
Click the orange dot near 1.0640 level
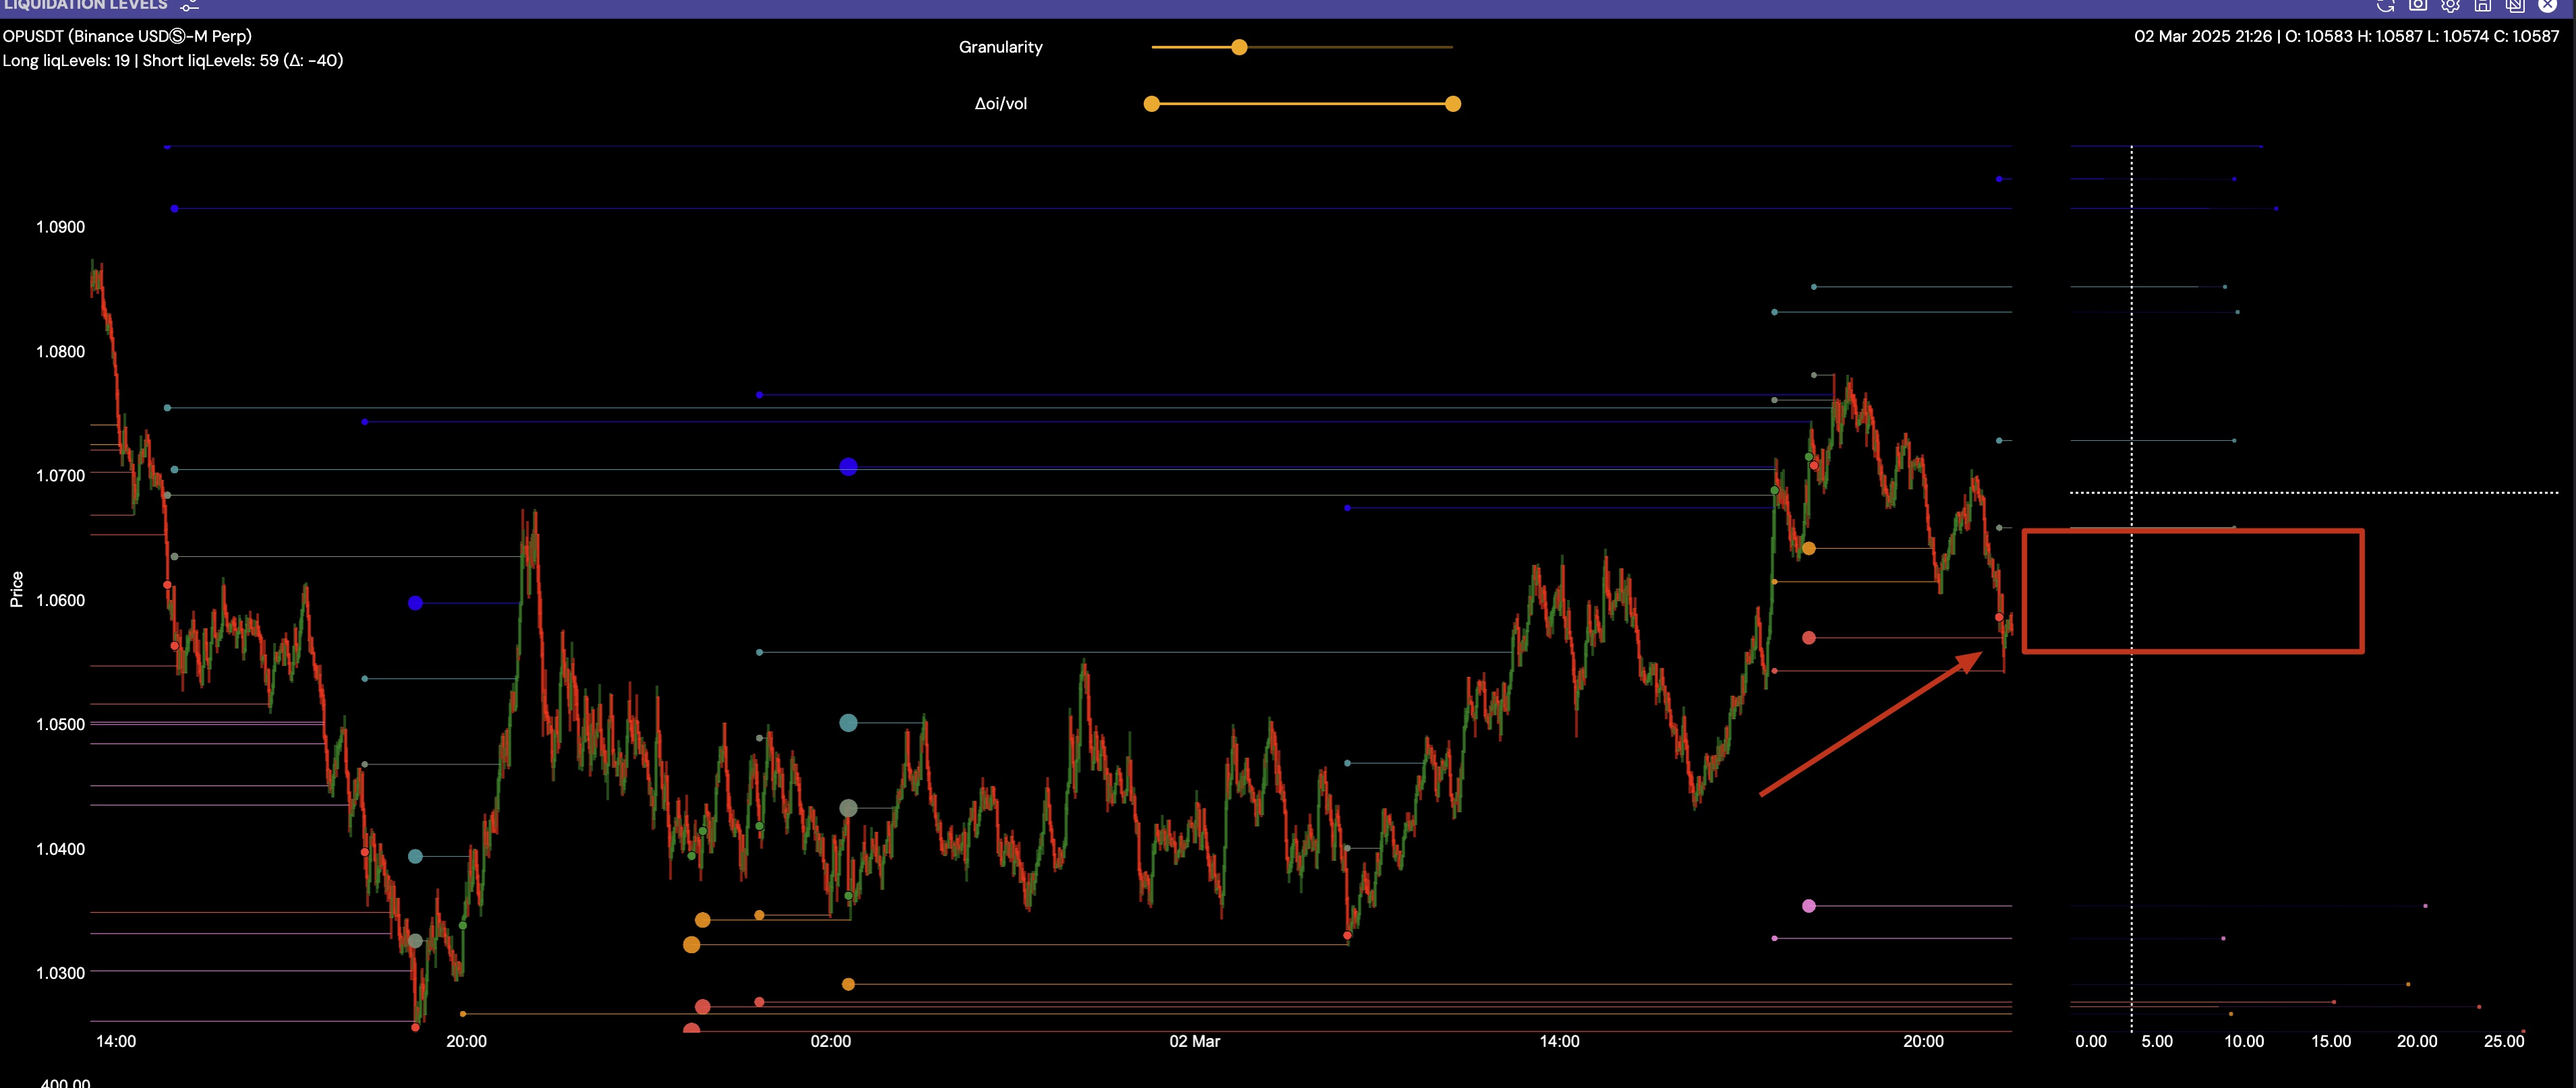point(1808,548)
